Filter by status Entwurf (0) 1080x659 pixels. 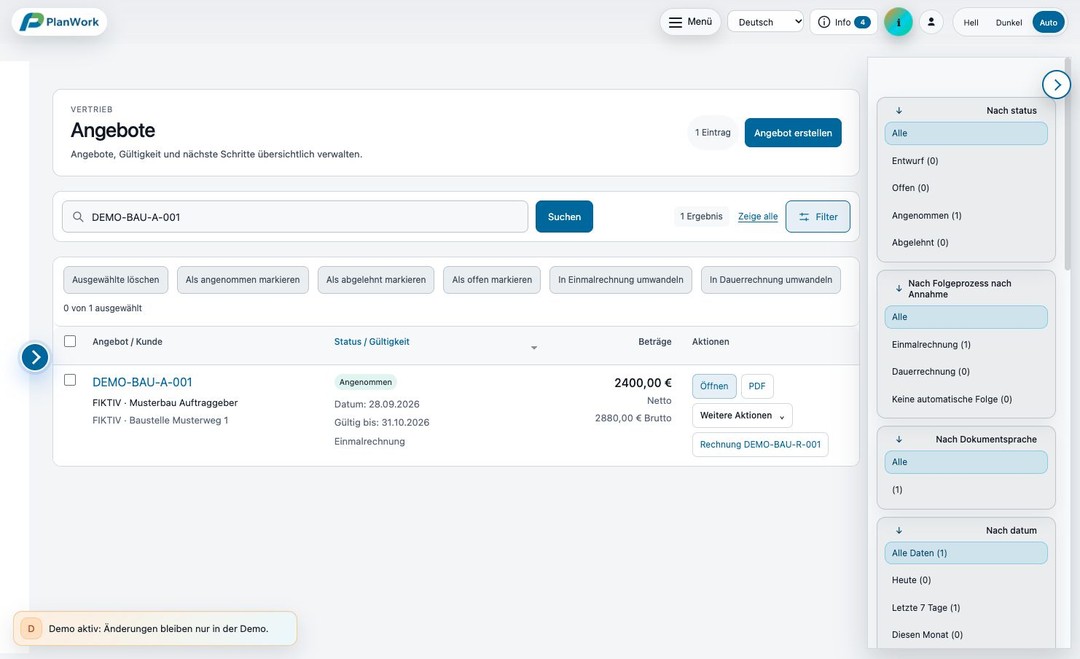point(966,160)
